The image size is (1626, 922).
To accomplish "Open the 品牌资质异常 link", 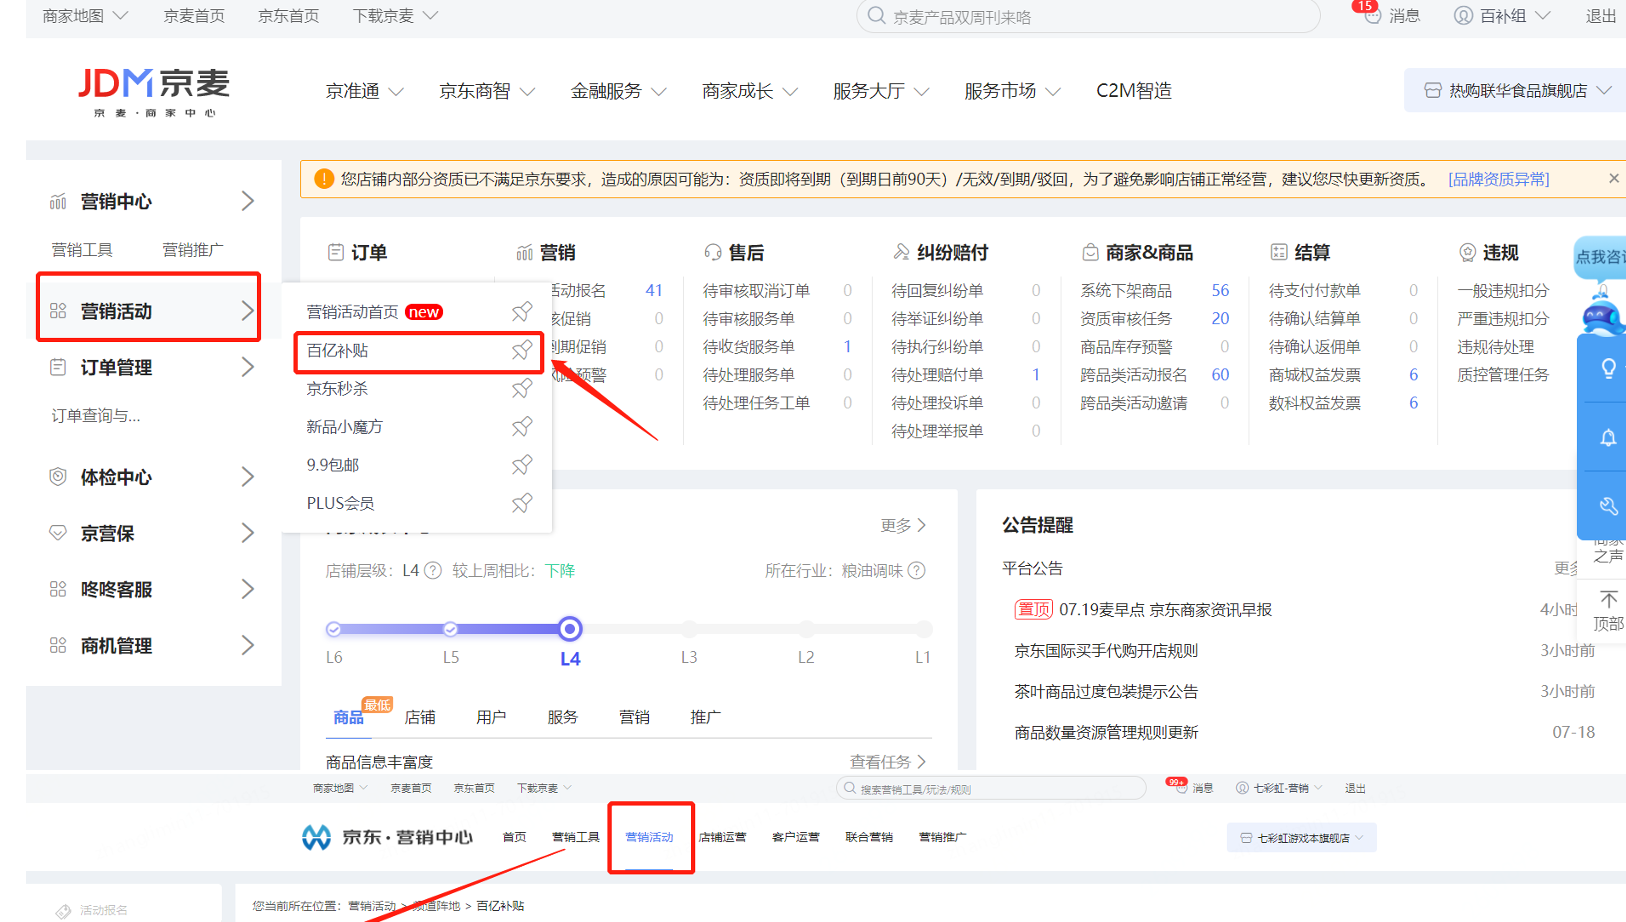I will [x=1498, y=179].
